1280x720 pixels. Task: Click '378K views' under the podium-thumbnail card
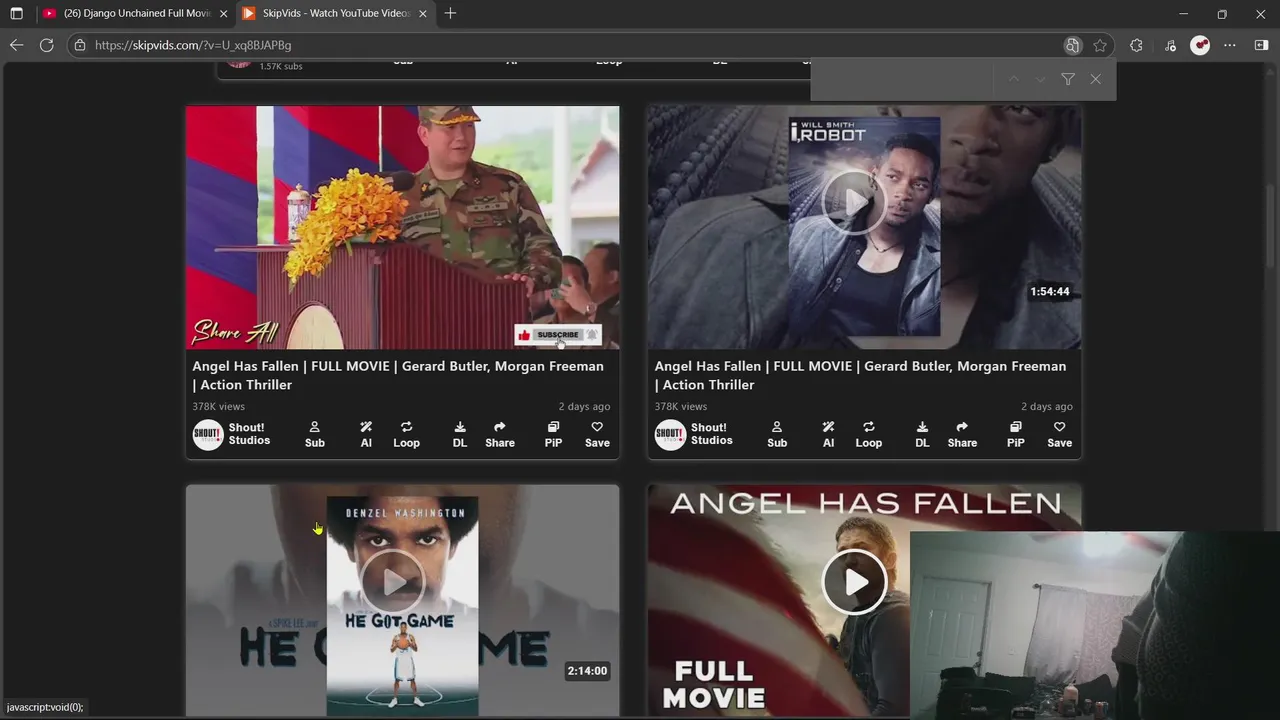coord(218,407)
